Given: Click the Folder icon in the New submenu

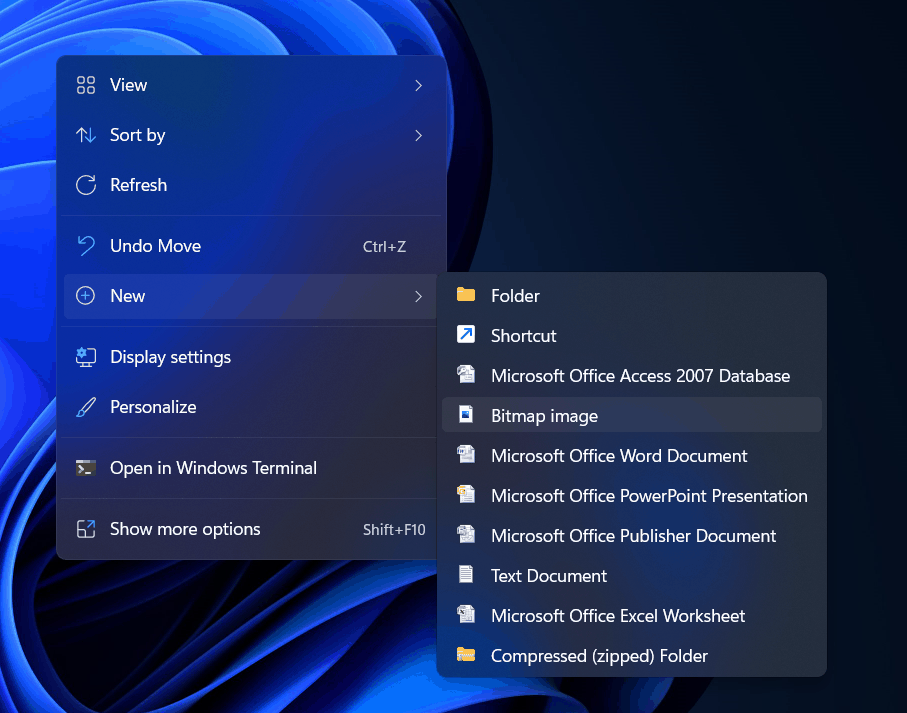Looking at the screenshot, I should pyautogui.click(x=466, y=295).
